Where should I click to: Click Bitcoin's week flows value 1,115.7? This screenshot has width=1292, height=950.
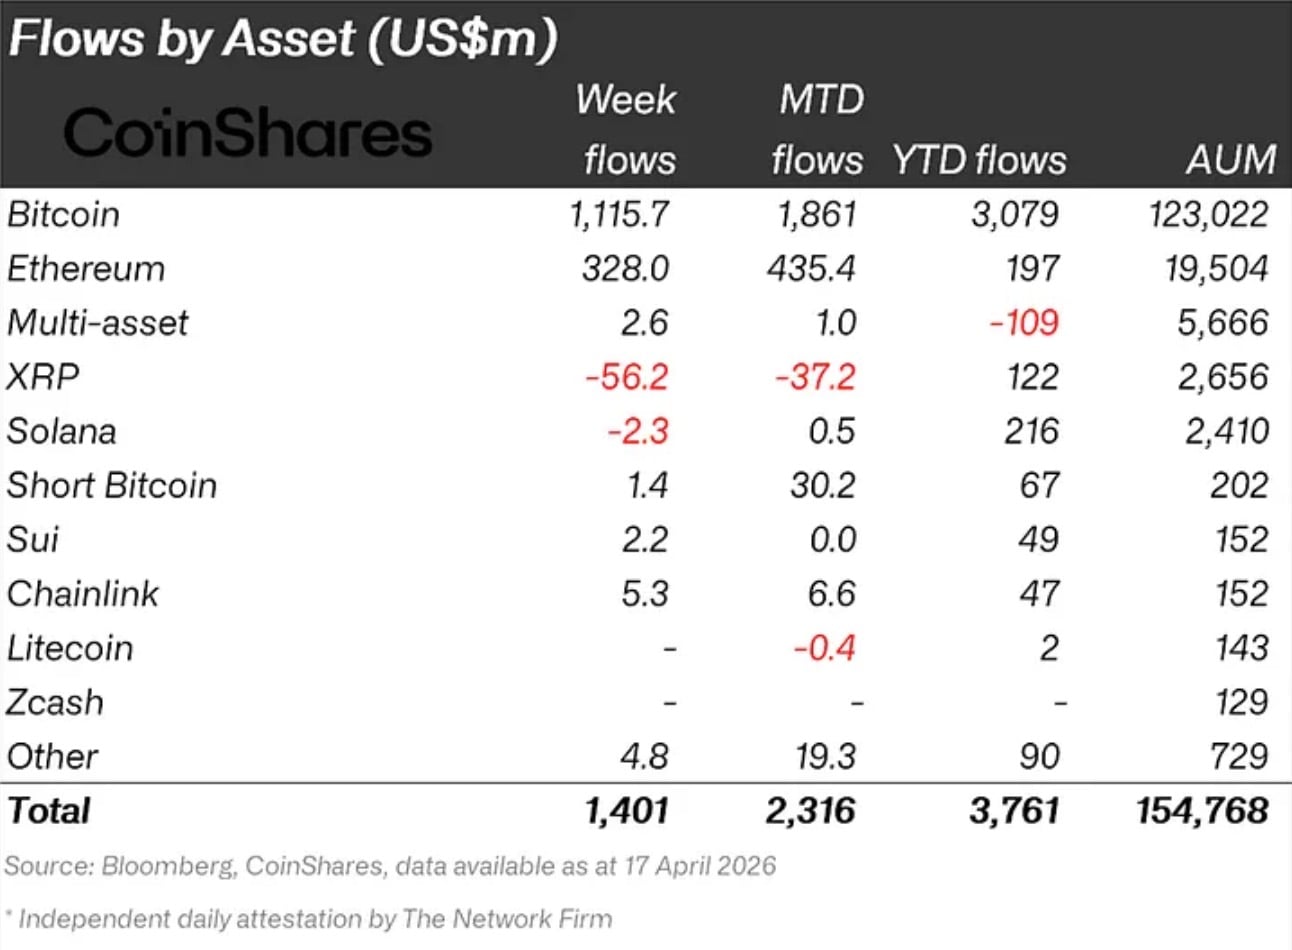coord(619,214)
